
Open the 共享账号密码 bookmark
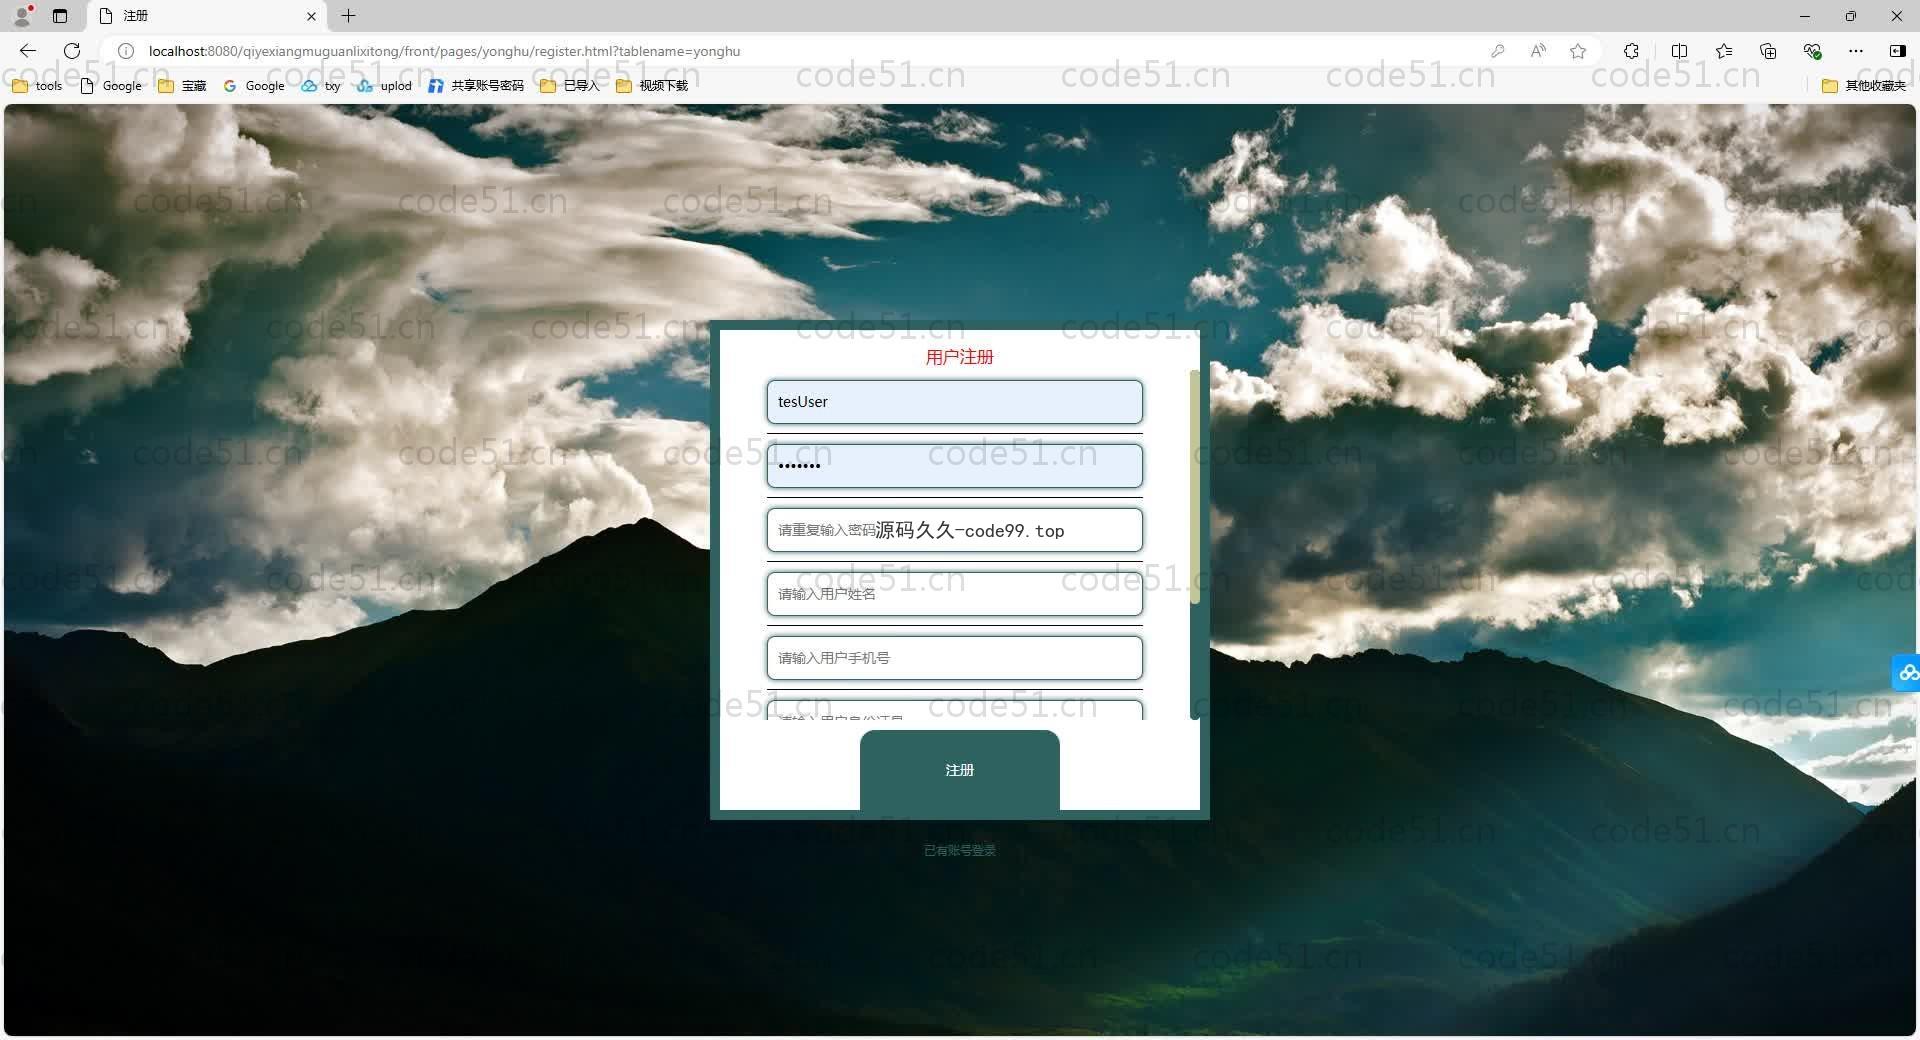(x=476, y=86)
